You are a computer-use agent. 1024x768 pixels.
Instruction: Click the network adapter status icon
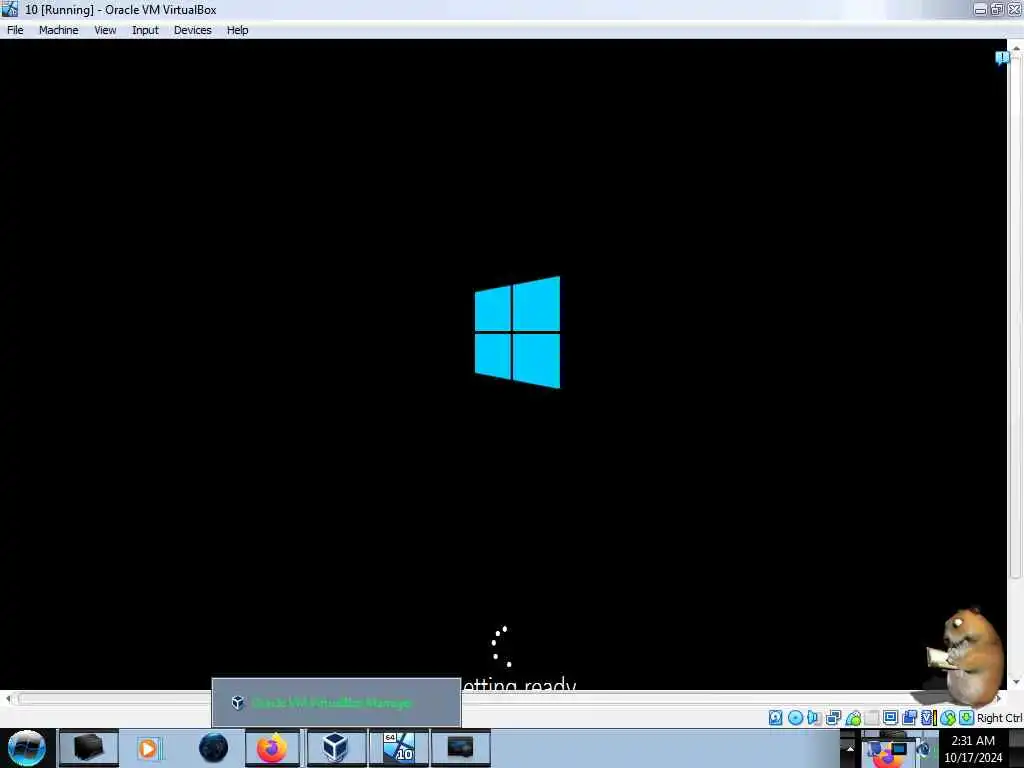click(833, 718)
